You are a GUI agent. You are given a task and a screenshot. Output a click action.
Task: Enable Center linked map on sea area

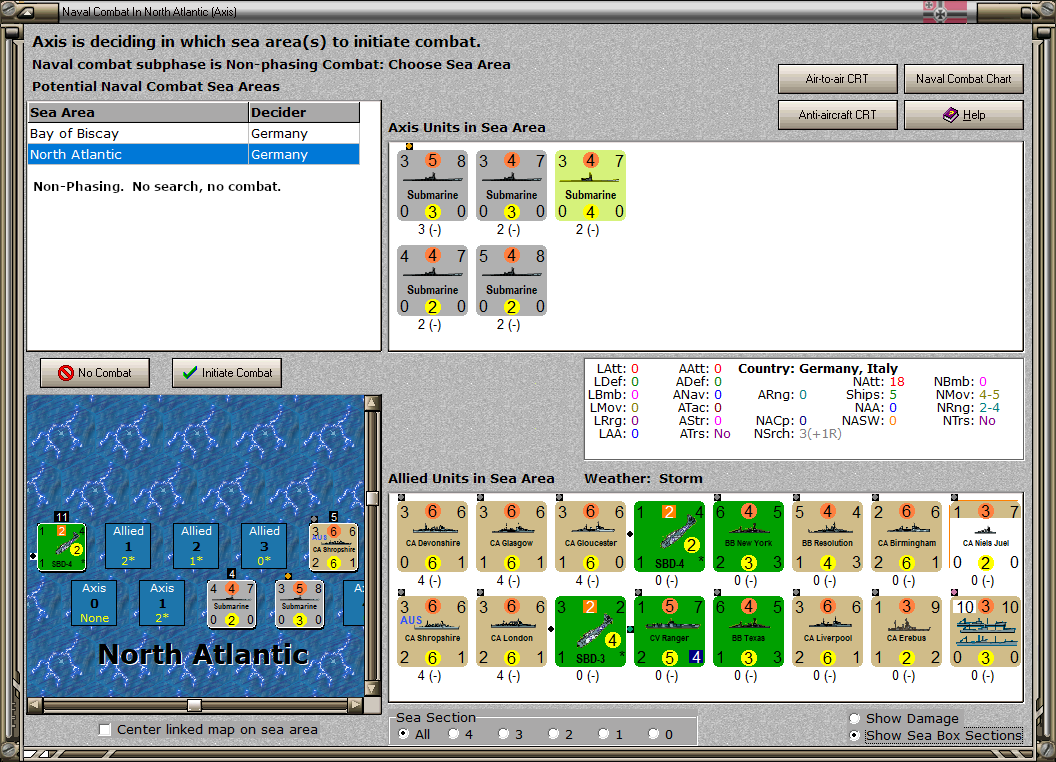pyautogui.click(x=104, y=730)
